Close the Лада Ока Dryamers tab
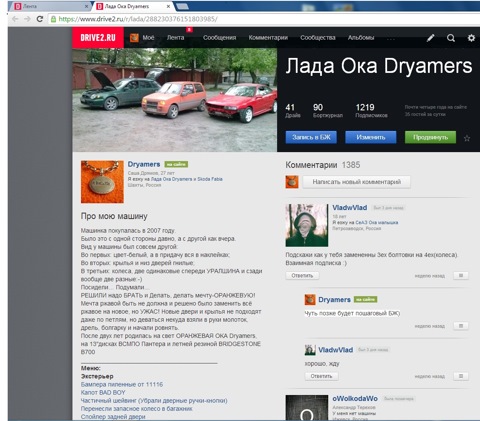 pyautogui.click(x=168, y=6)
